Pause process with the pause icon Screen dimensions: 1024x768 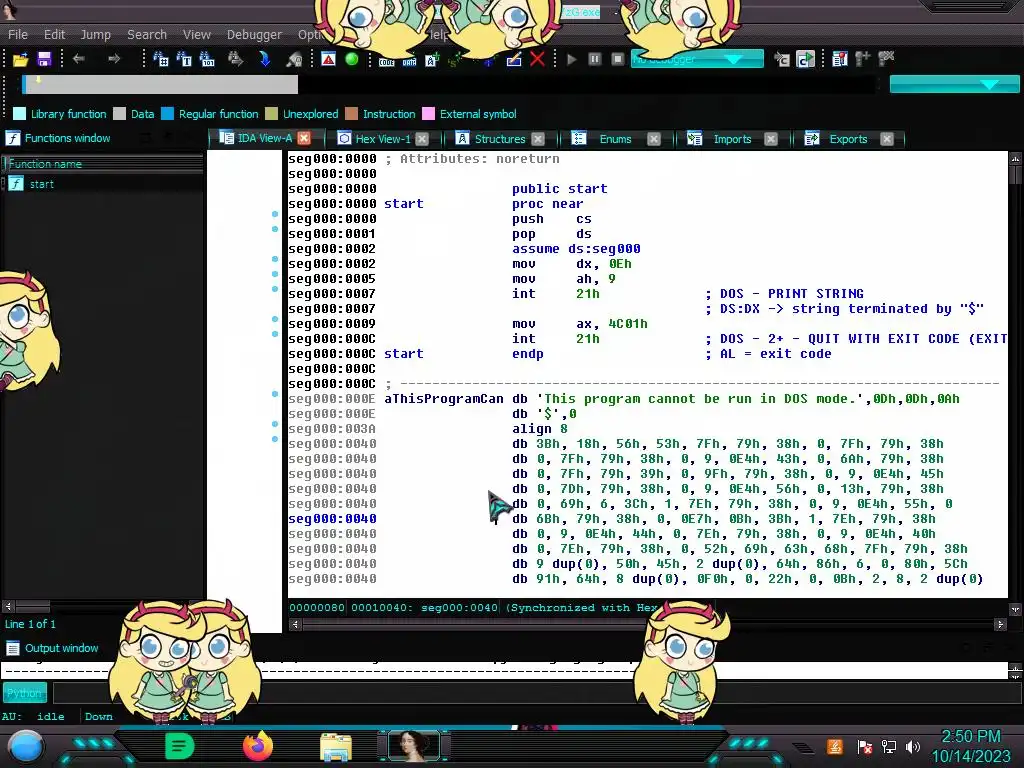click(594, 59)
